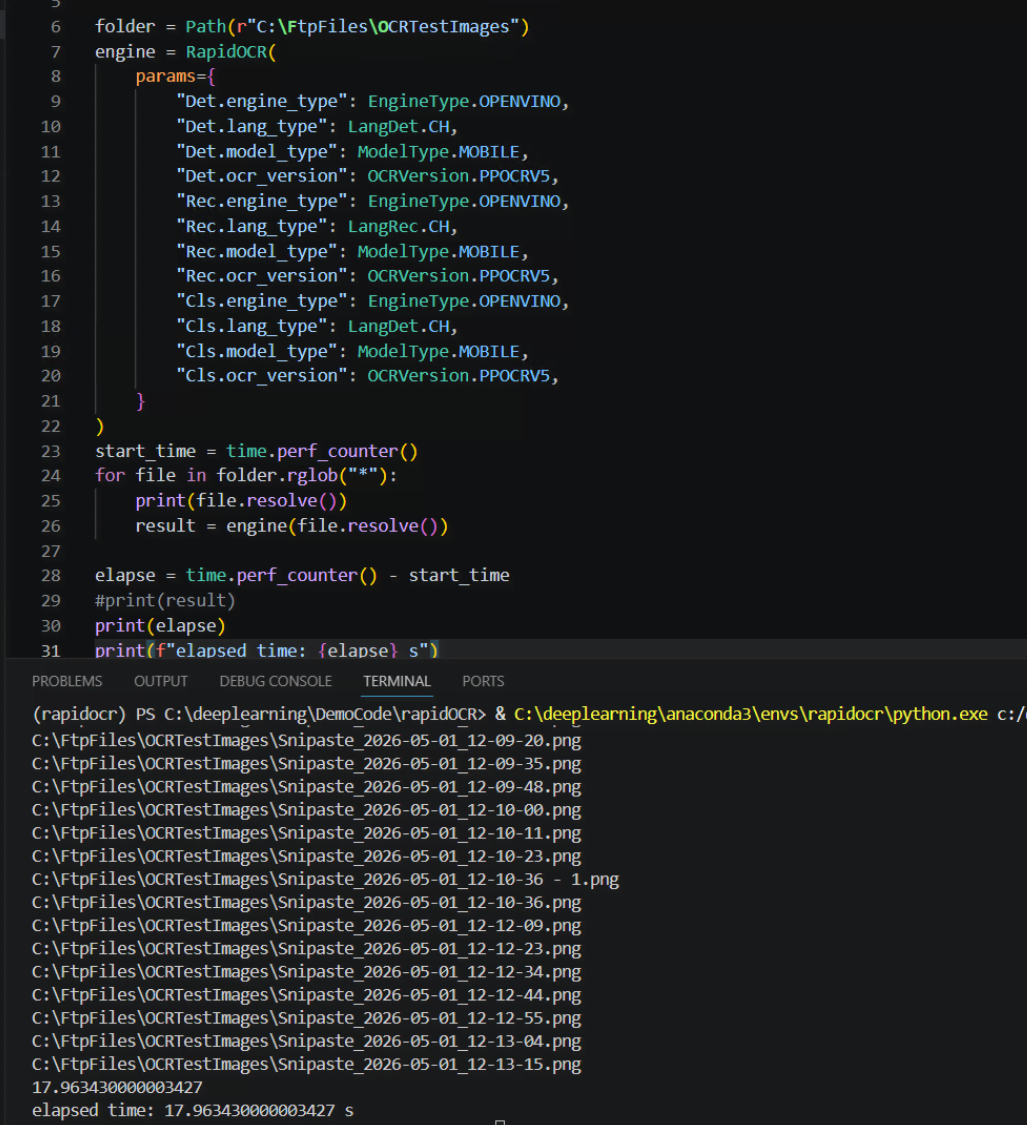1027x1125 pixels.
Task: Click the start_time = time.perf_counter() line
Action: (x=256, y=451)
